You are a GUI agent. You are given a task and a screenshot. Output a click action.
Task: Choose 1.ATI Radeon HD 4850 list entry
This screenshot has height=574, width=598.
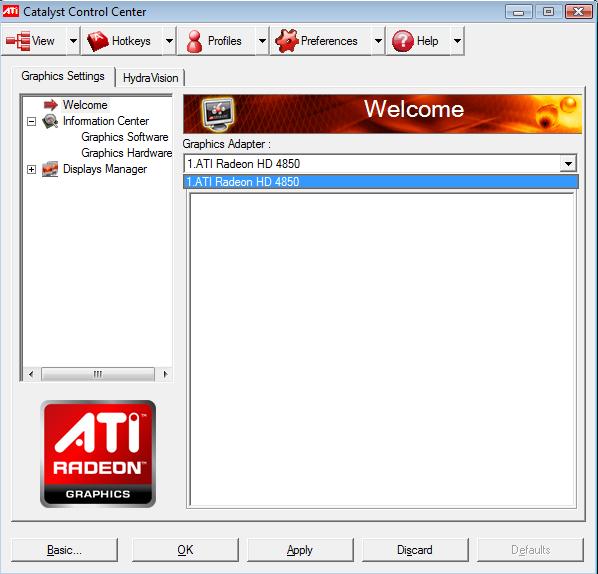click(381, 182)
